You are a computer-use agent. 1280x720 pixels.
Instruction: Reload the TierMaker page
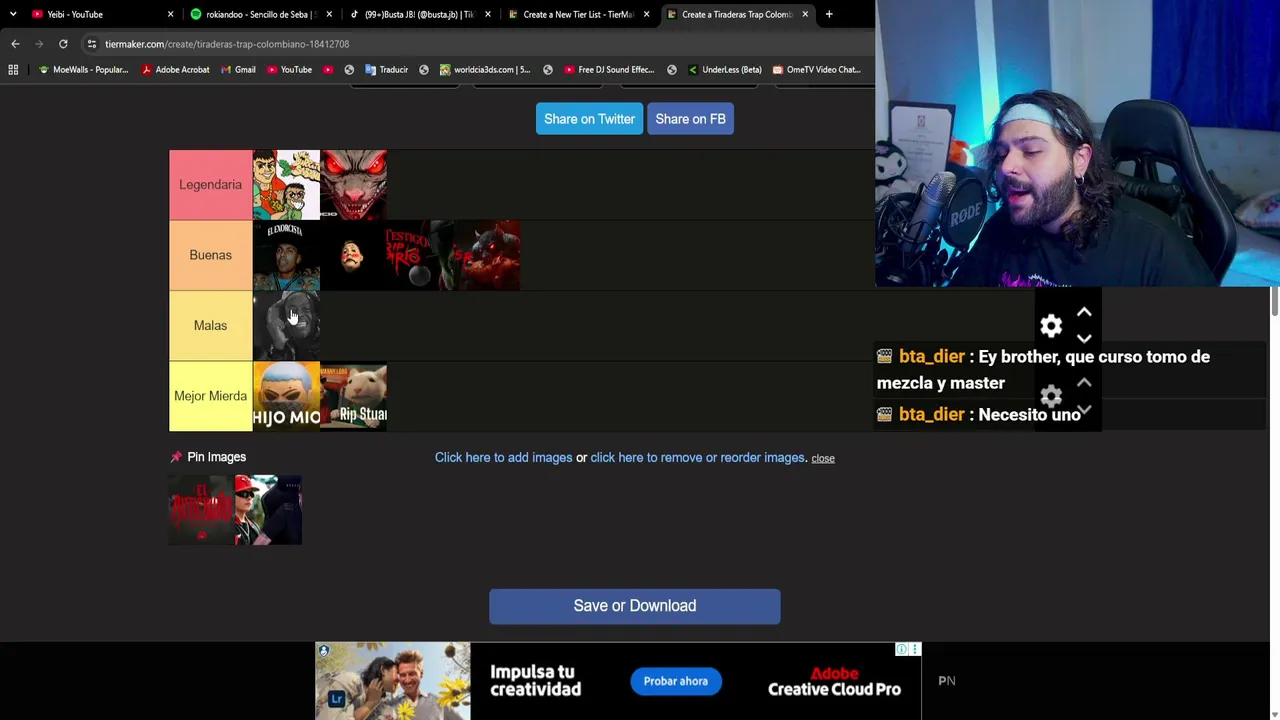point(63,44)
